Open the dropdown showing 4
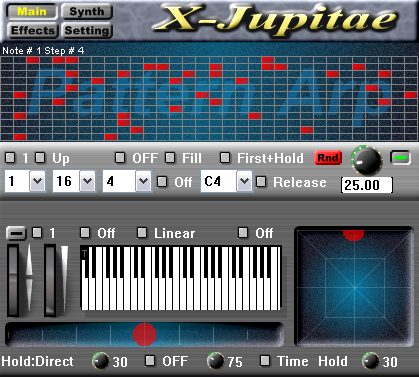The height and width of the screenshot is (377, 419). pyautogui.click(x=127, y=181)
